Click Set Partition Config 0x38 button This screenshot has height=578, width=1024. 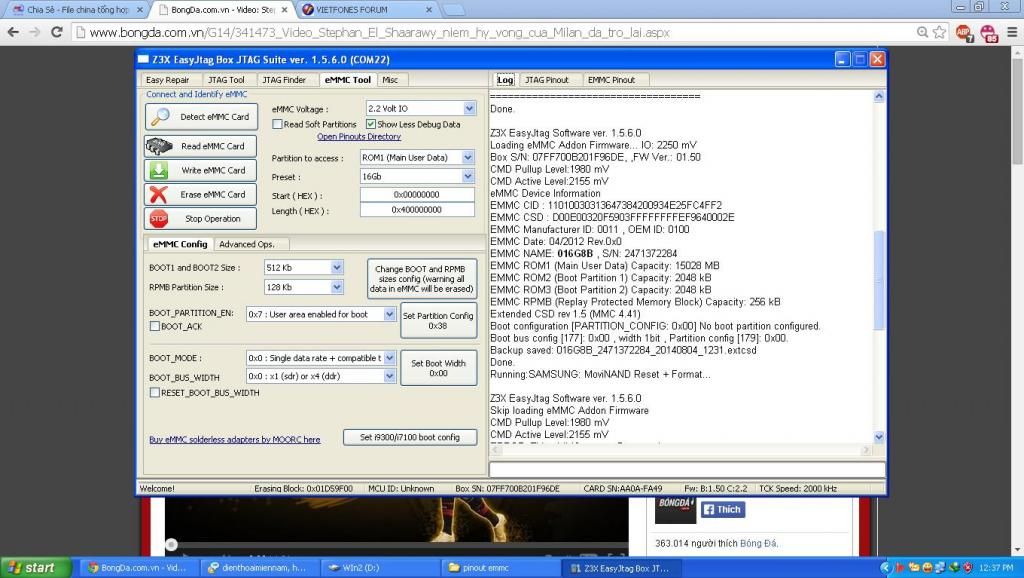(x=438, y=320)
